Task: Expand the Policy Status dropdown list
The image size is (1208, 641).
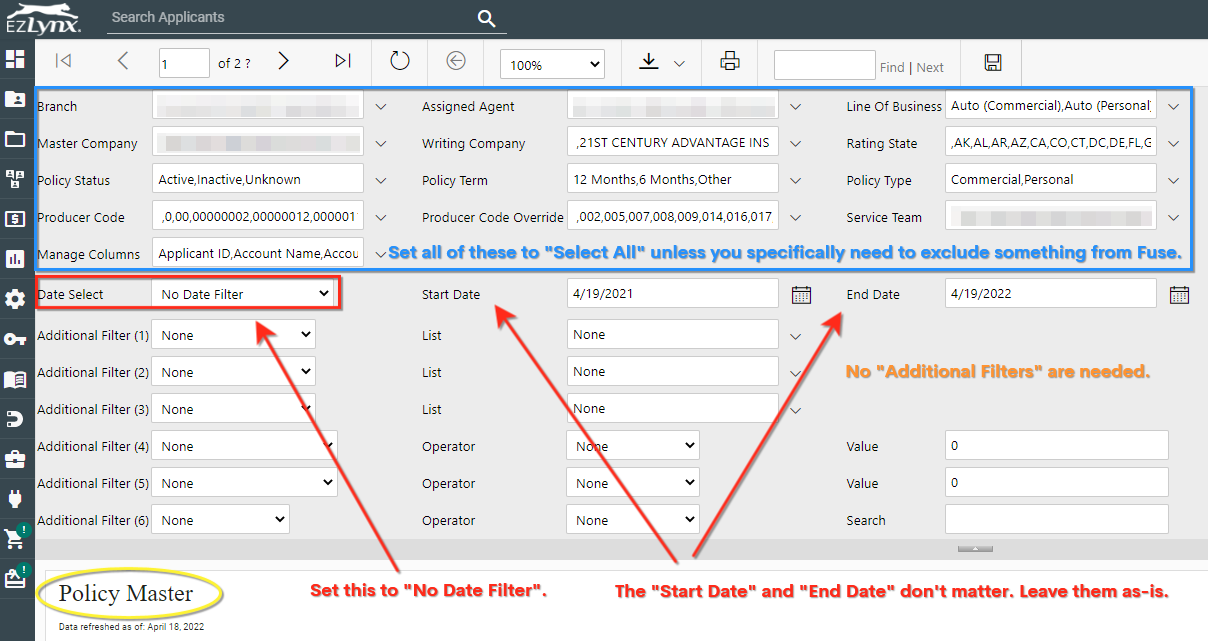Action: (381, 181)
